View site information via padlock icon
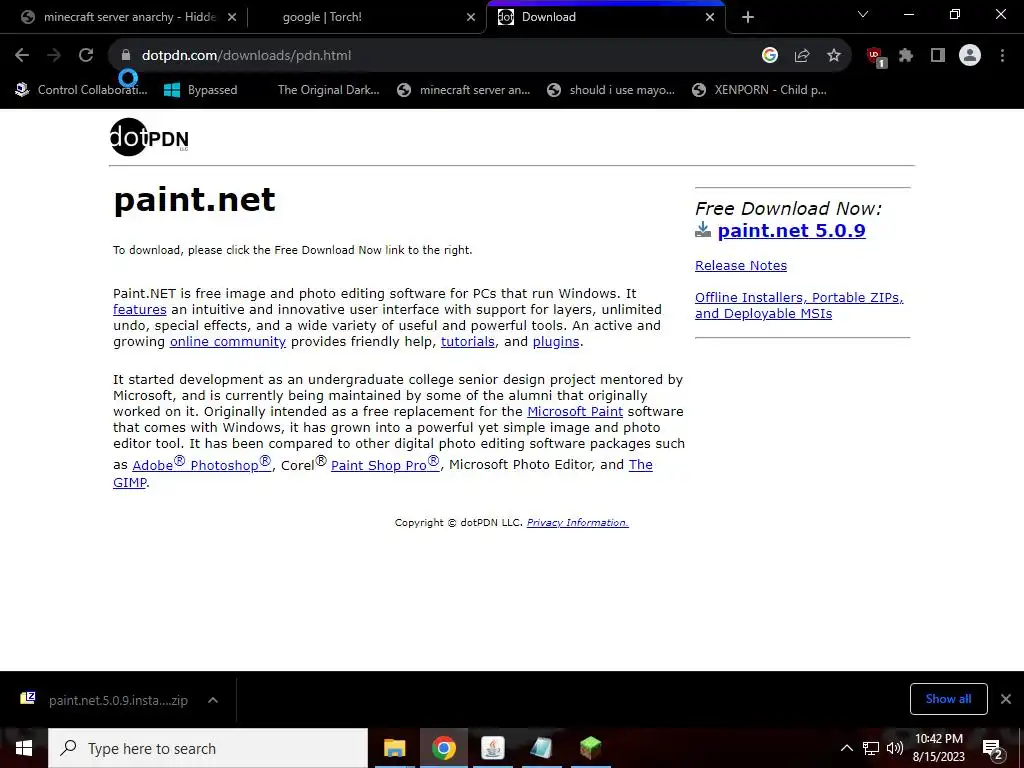 tap(125, 56)
